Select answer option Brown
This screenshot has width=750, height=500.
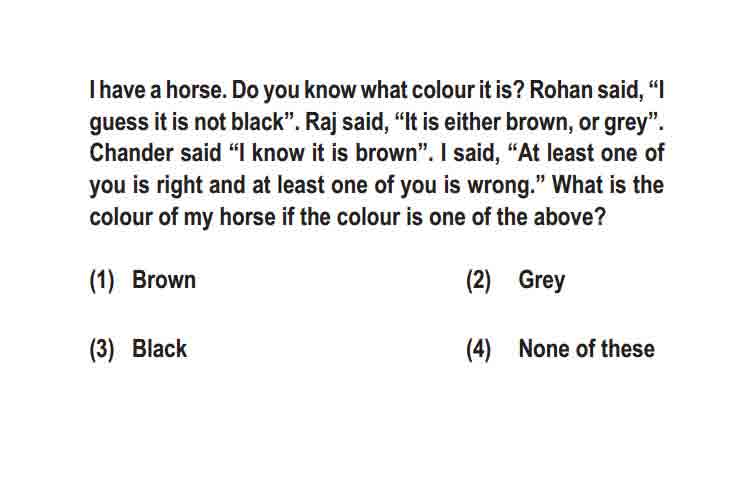164,280
